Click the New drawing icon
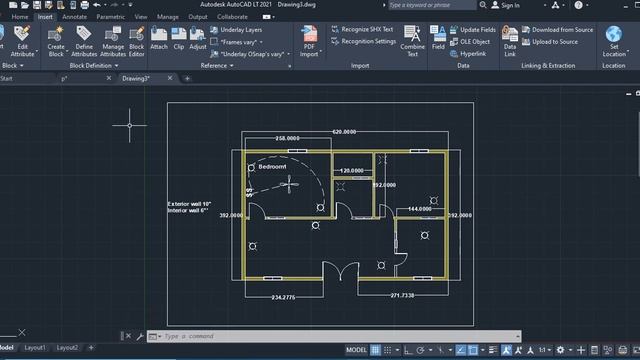 point(13,5)
